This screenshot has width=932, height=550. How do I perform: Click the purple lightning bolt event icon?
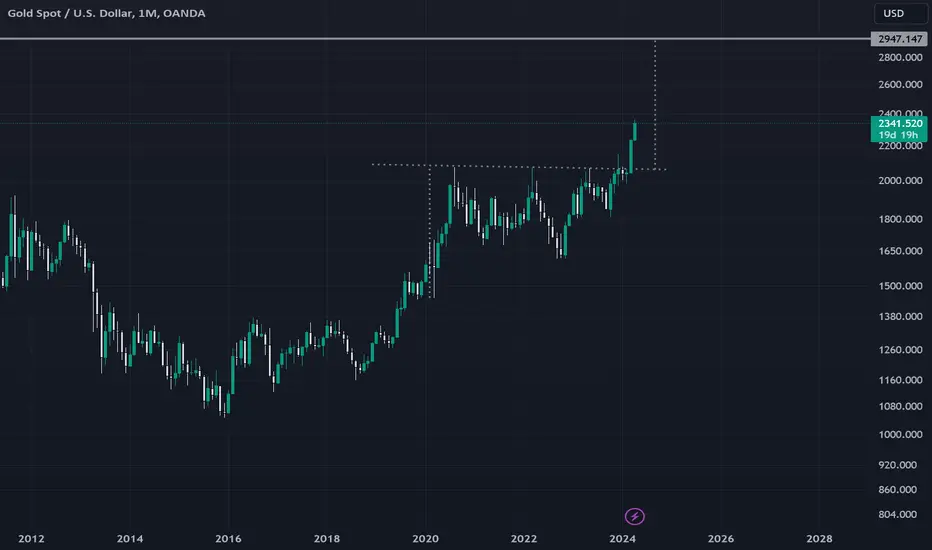(x=634, y=516)
